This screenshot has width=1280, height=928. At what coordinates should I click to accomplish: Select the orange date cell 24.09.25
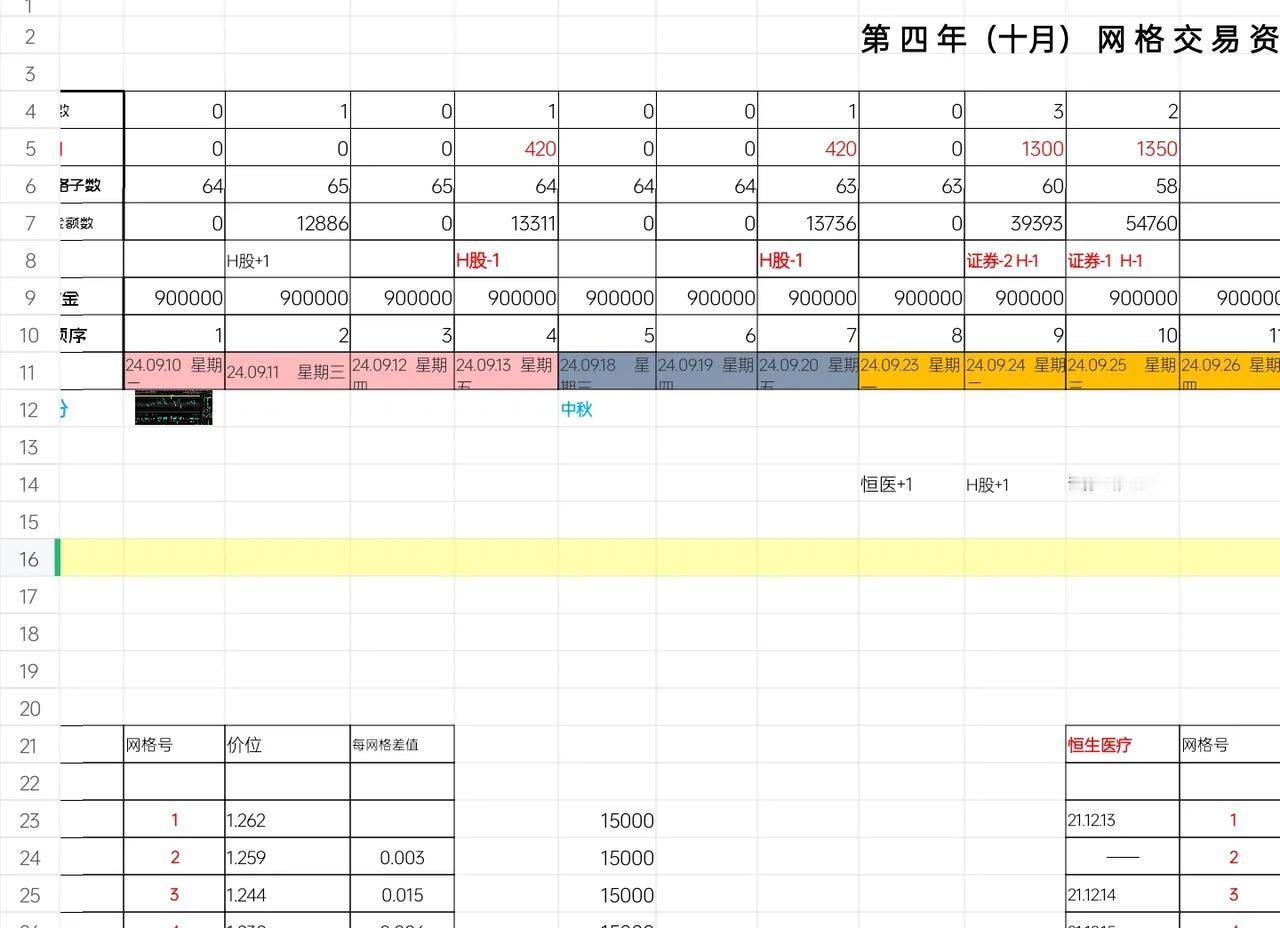coord(1123,371)
